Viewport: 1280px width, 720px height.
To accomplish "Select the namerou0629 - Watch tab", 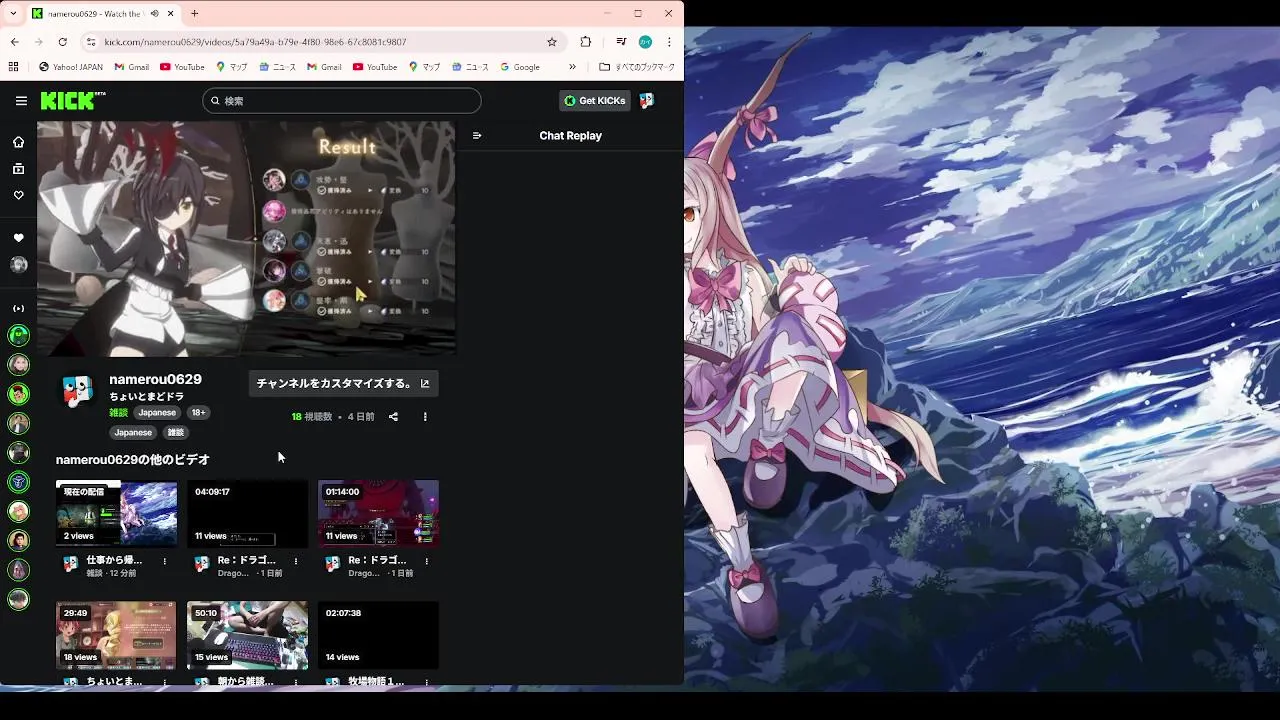I will 94,14.
